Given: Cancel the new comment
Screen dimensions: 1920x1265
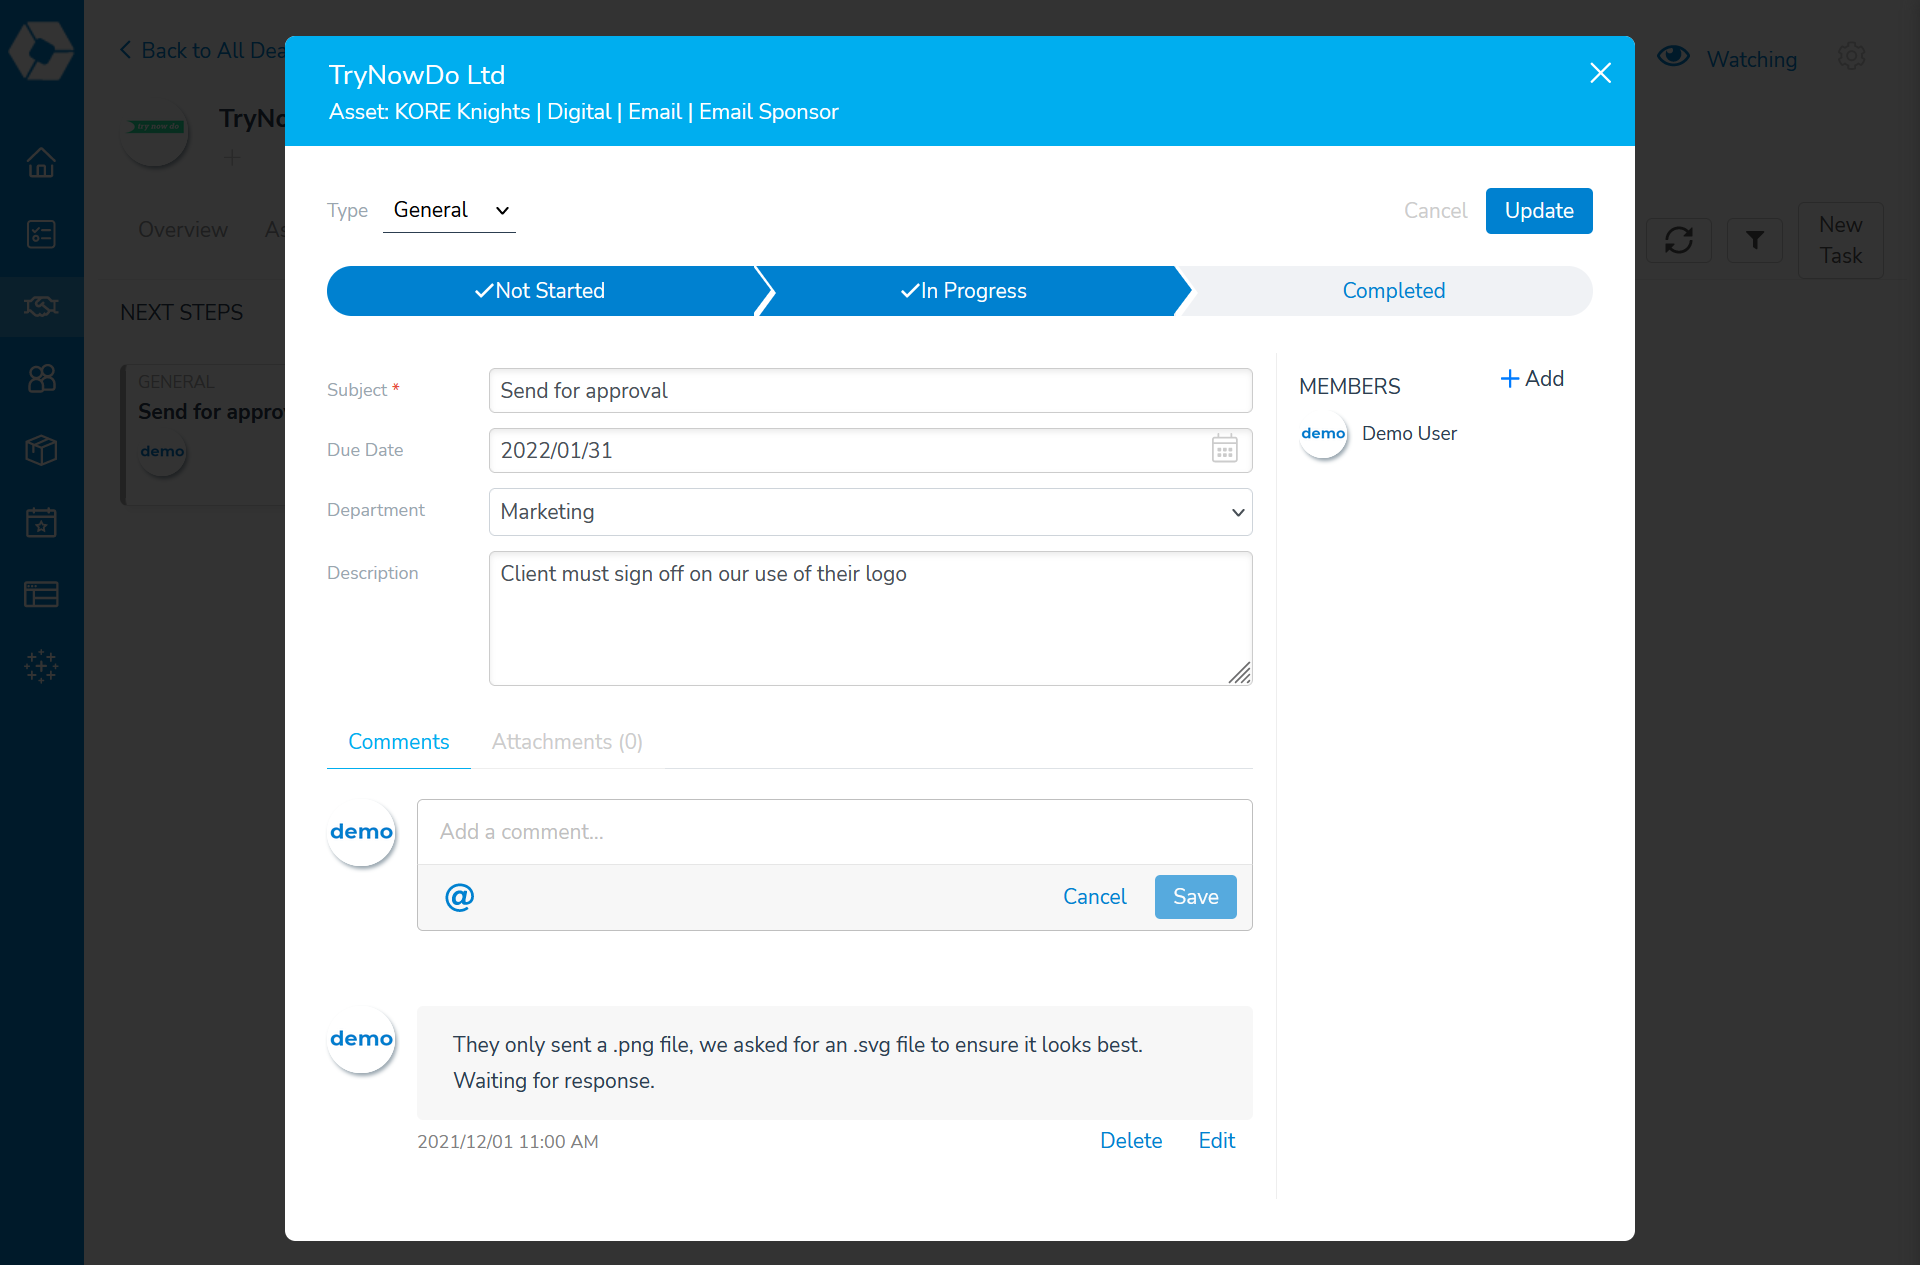Looking at the screenshot, I should tap(1094, 897).
